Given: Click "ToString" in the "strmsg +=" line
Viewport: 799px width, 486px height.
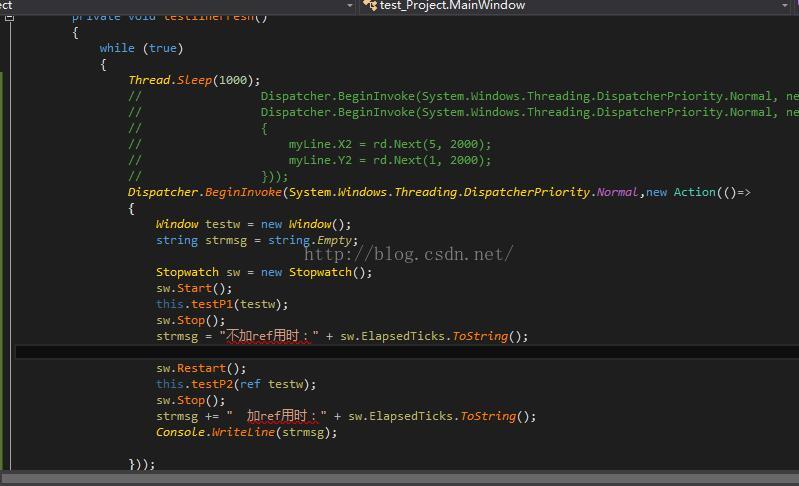Looking at the screenshot, I should [x=488, y=416].
